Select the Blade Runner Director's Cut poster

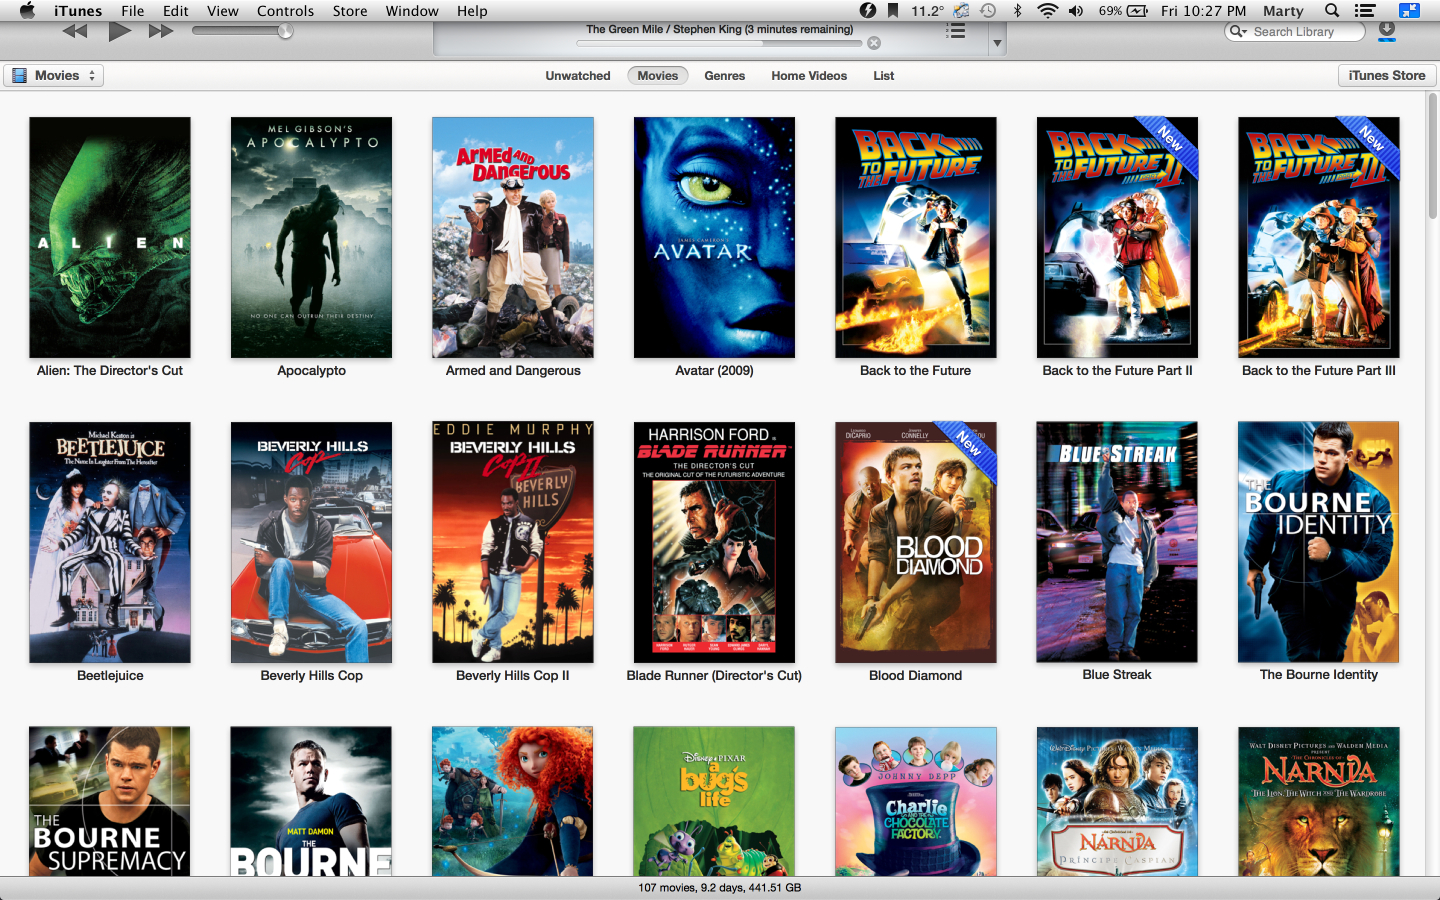tap(714, 542)
